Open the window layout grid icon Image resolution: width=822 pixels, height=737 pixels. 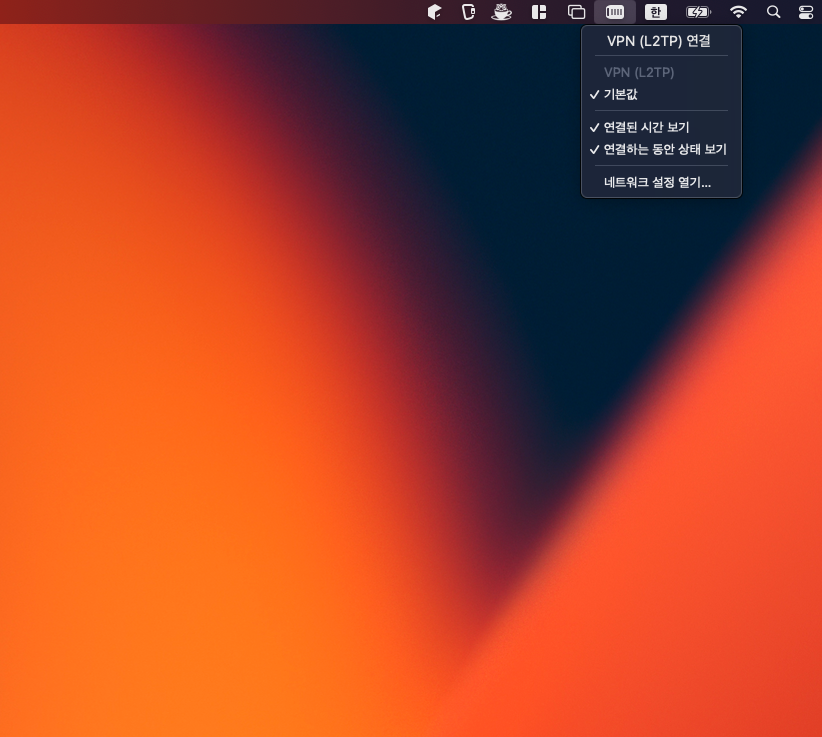[539, 12]
